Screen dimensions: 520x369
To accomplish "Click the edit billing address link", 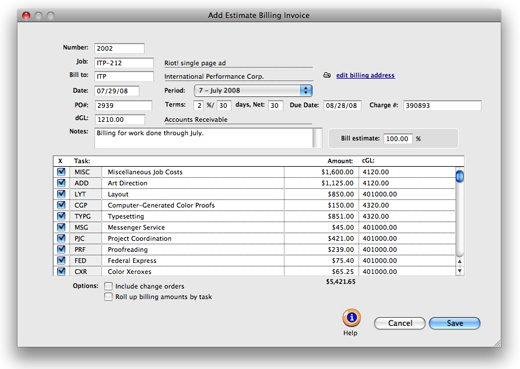I will click(365, 75).
